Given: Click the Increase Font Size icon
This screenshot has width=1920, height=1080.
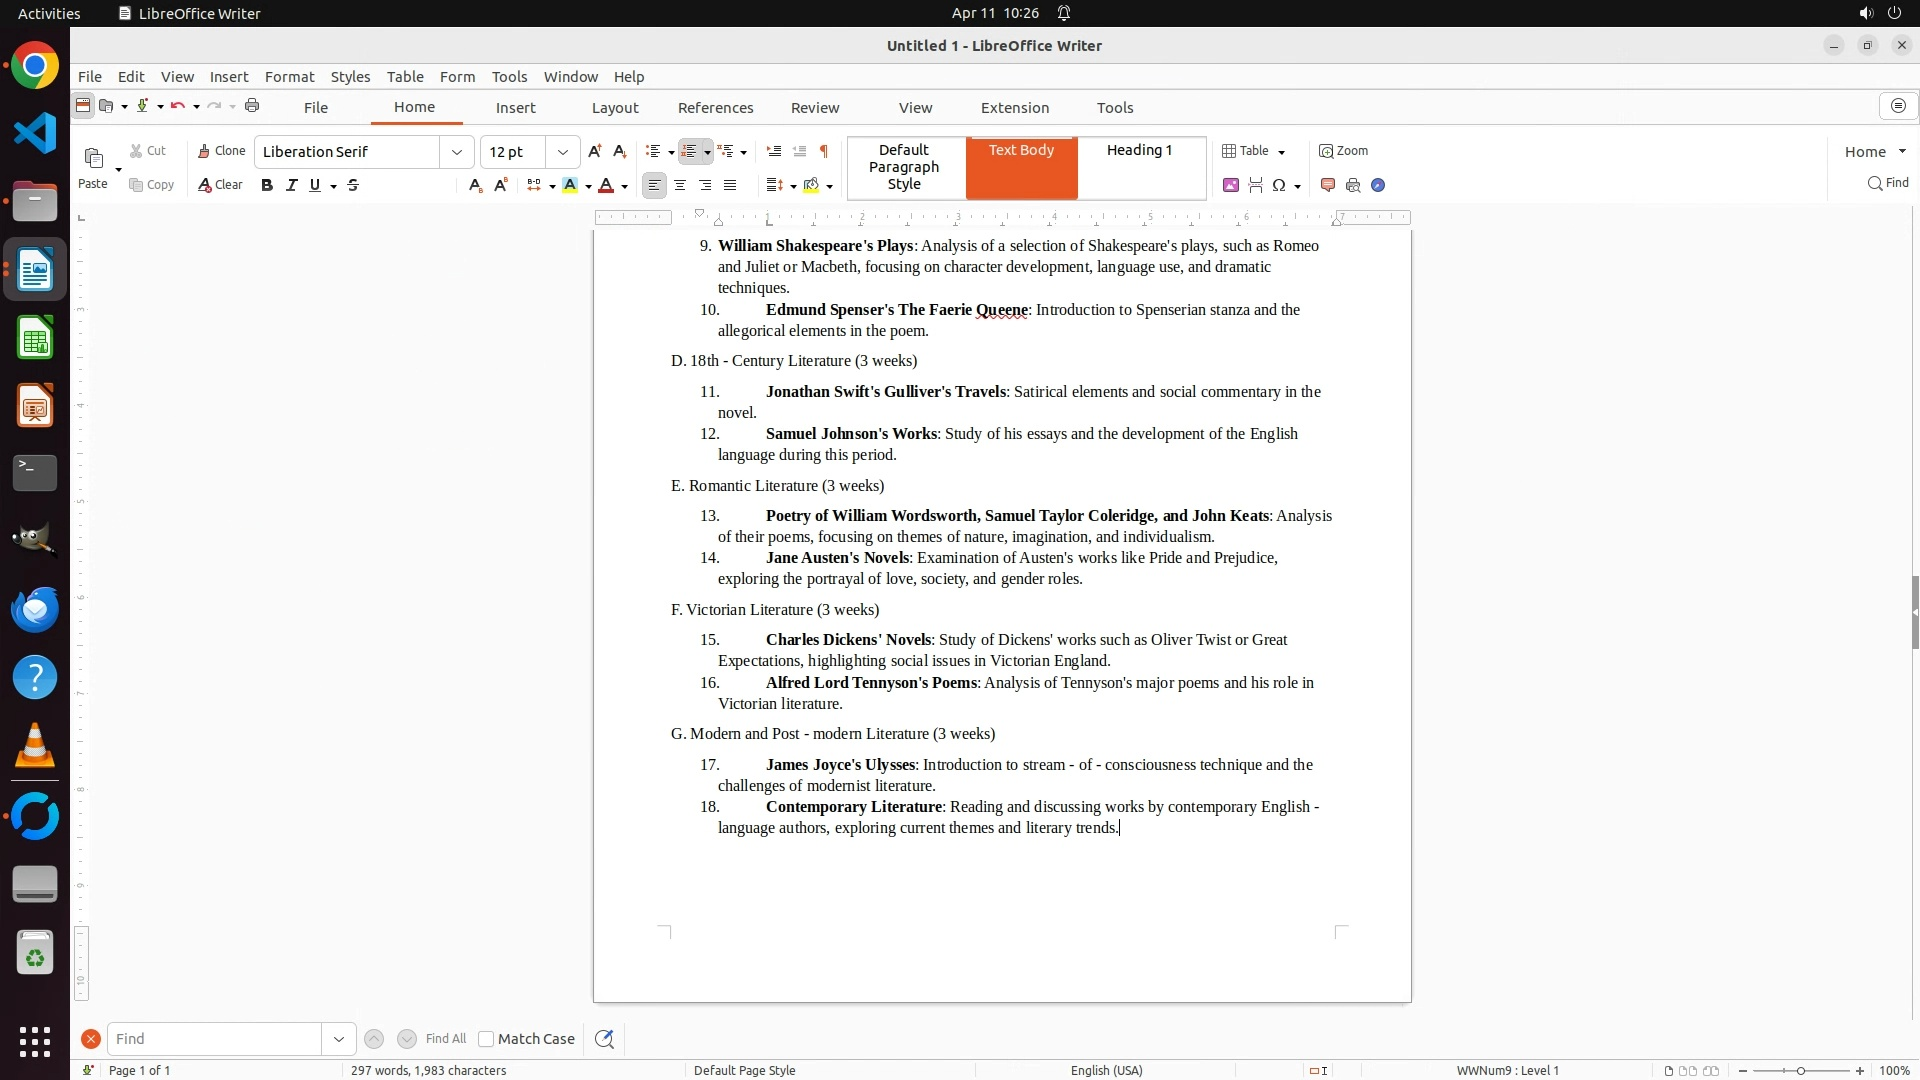Looking at the screenshot, I should pos(595,151).
